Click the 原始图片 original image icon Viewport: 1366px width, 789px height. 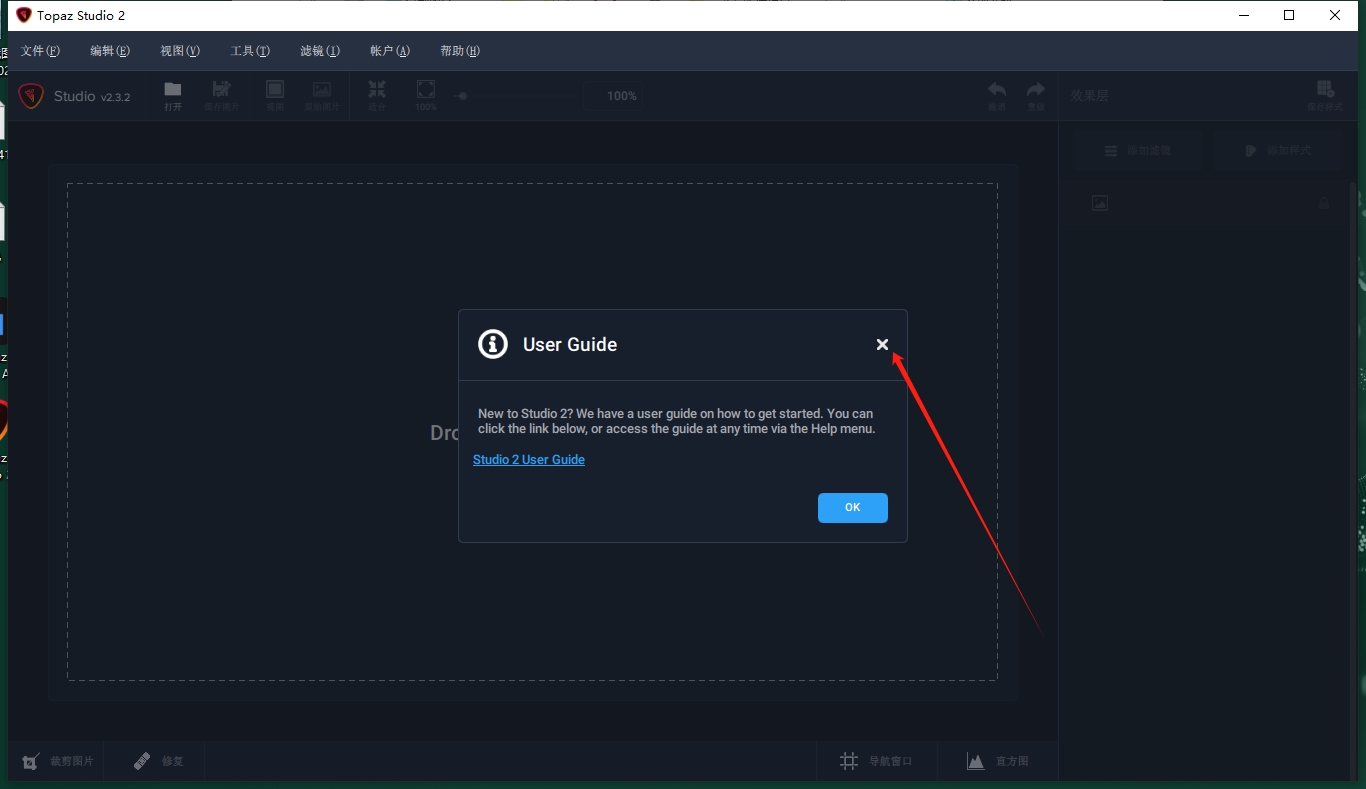(322, 89)
